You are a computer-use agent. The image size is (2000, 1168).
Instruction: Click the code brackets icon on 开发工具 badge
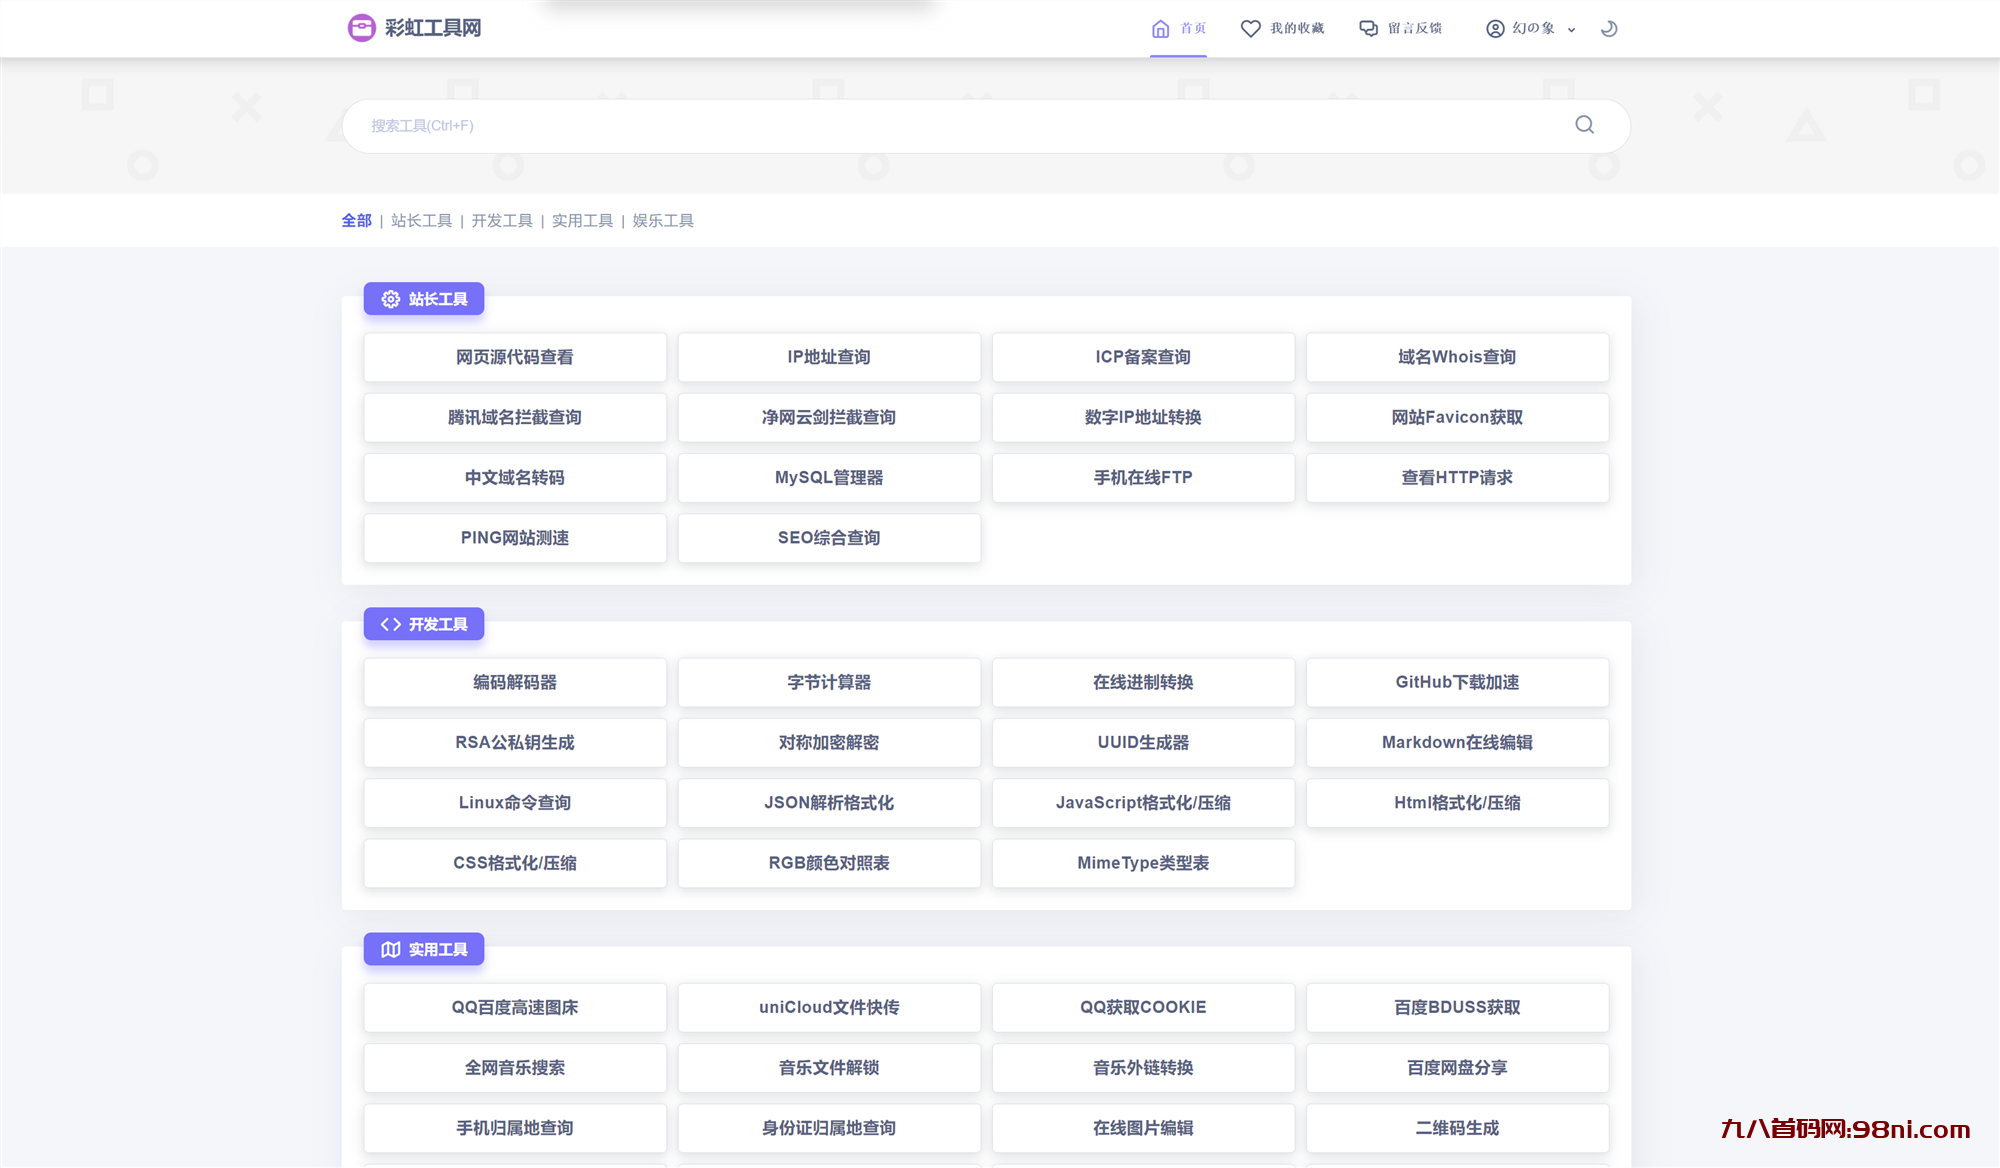coord(391,624)
